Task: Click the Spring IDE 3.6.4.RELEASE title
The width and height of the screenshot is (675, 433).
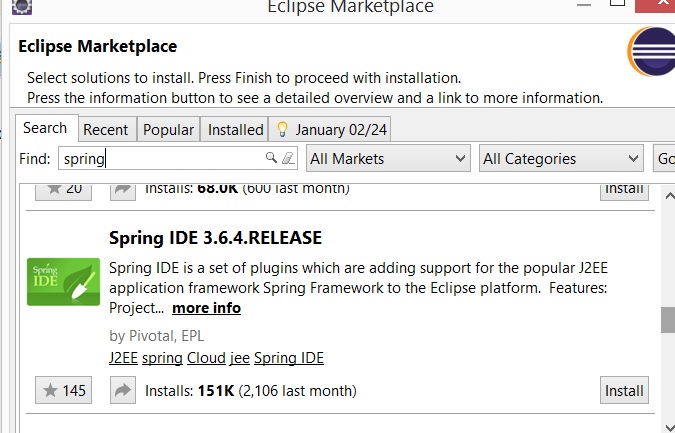Action: pos(215,238)
